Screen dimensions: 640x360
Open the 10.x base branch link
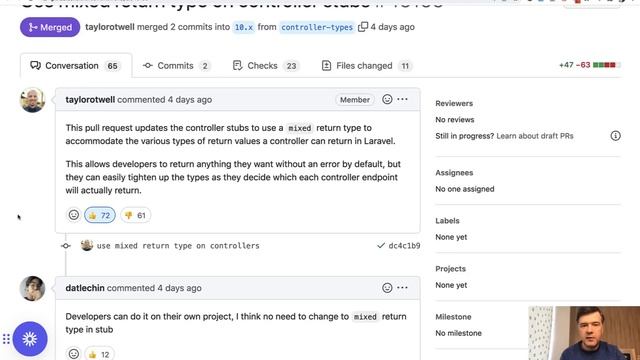click(x=244, y=27)
